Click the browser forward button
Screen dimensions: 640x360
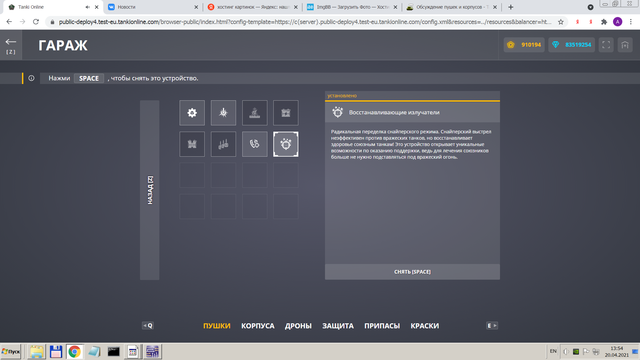coord(22,22)
